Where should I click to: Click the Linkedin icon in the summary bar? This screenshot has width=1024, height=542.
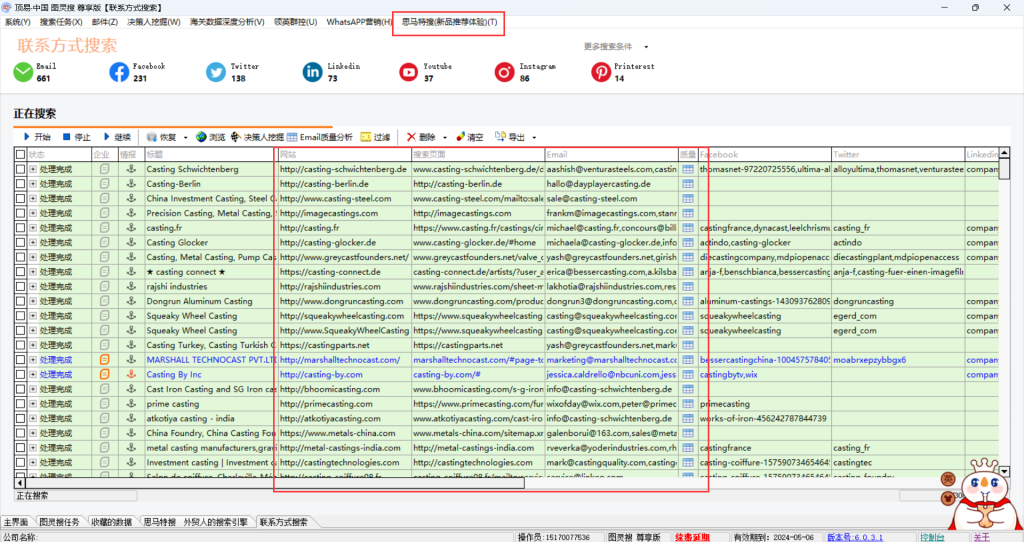pyautogui.click(x=313, y=72)
